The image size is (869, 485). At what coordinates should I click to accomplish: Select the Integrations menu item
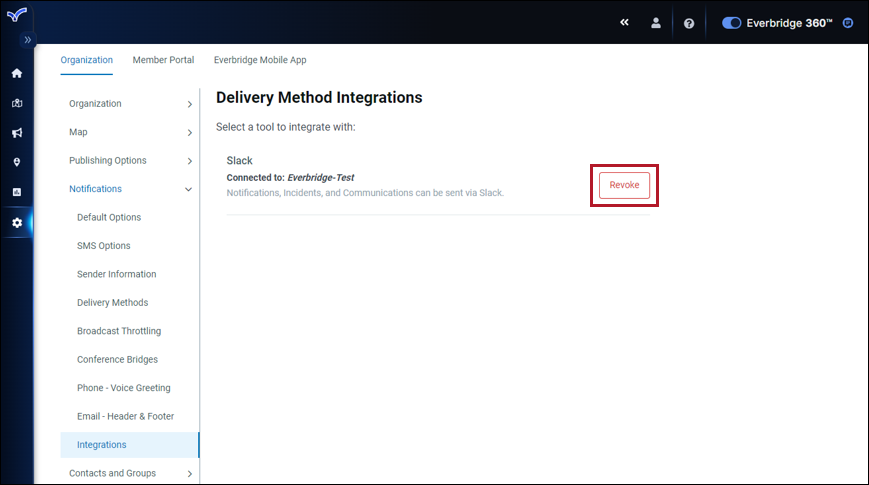(129, 445)
